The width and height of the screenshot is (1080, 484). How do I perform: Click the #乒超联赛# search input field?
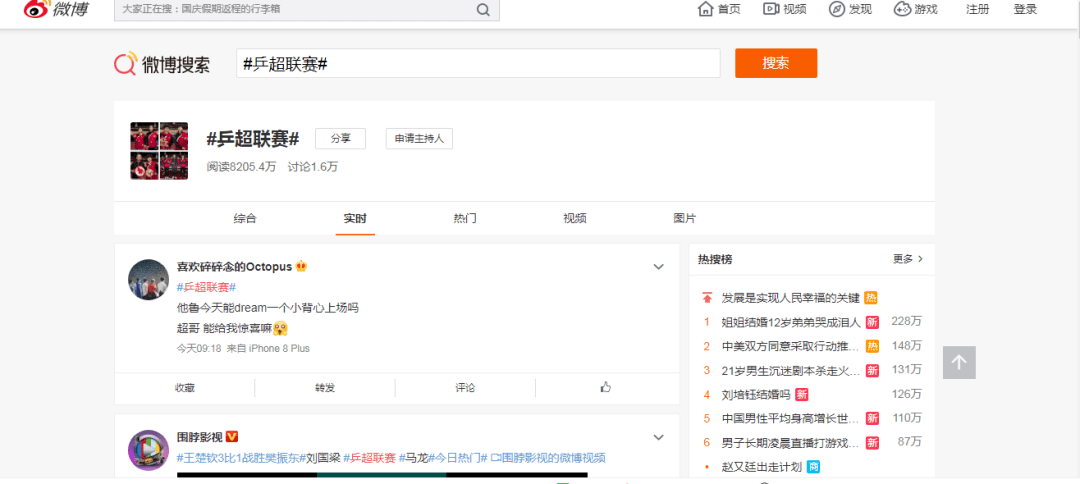[478, 63]
